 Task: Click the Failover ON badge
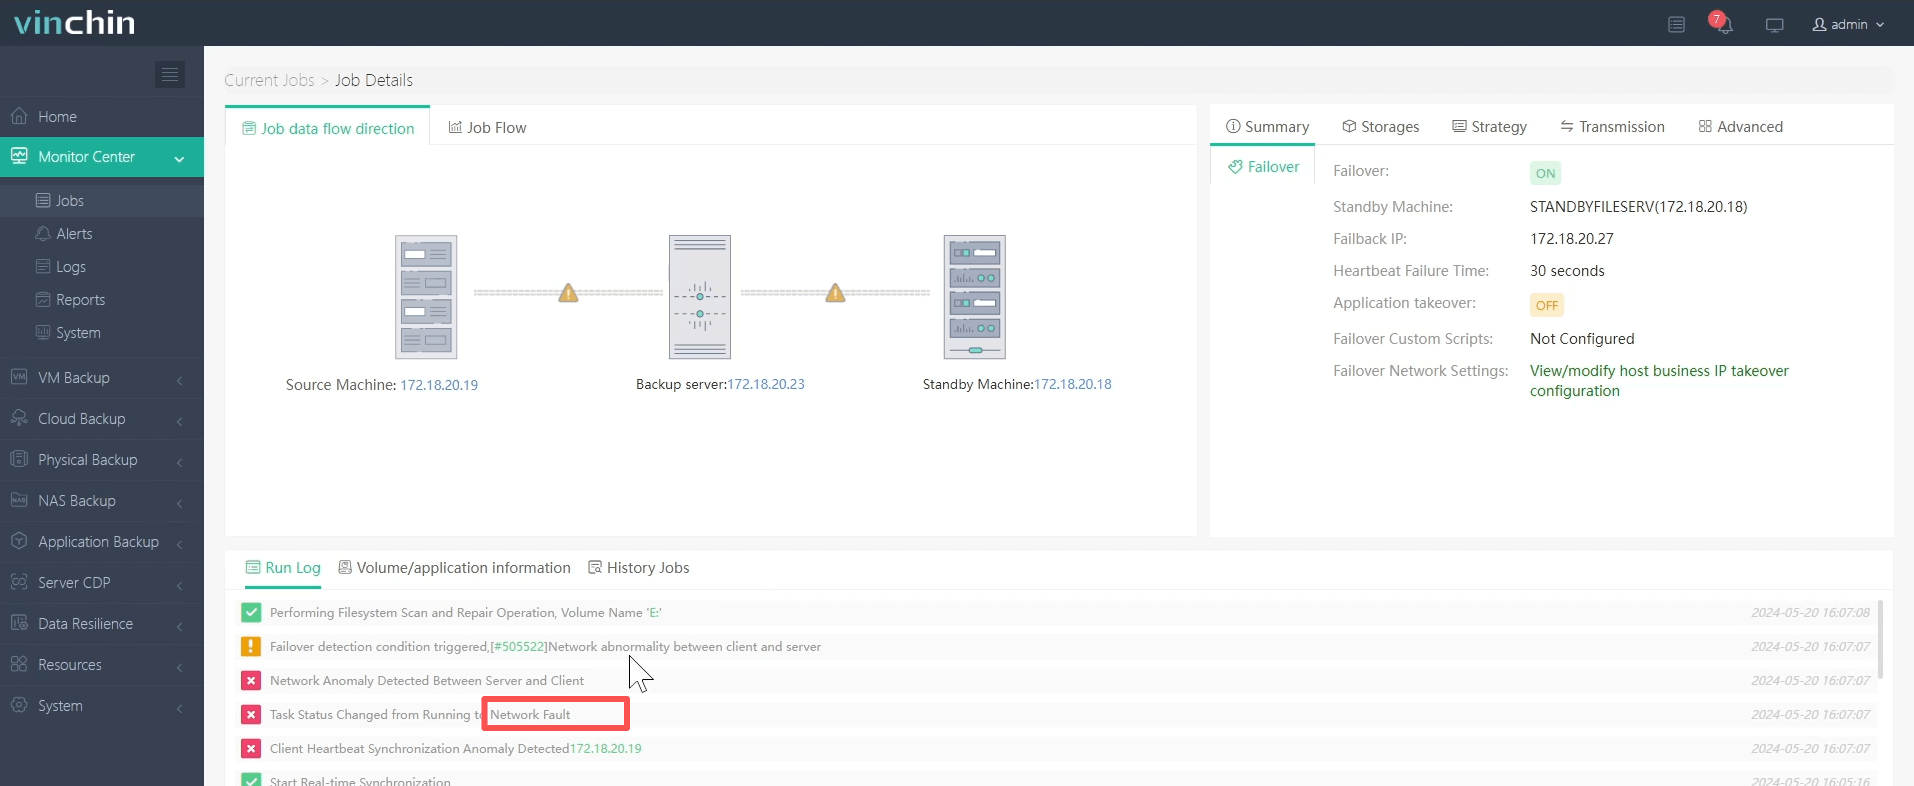tap(1545, 173)
